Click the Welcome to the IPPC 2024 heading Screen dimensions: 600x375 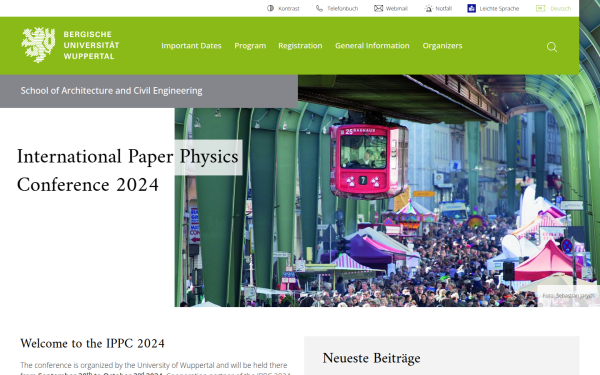click(92, 343)
